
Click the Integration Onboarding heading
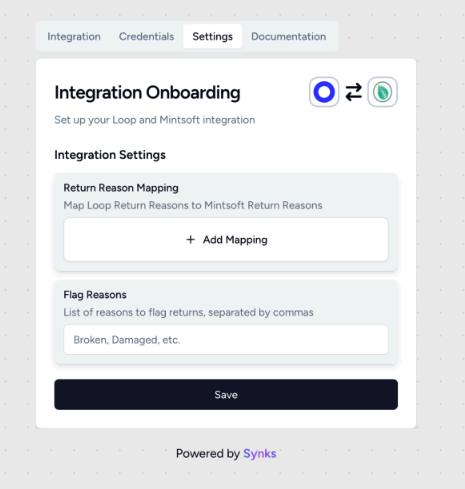point(147,93)
